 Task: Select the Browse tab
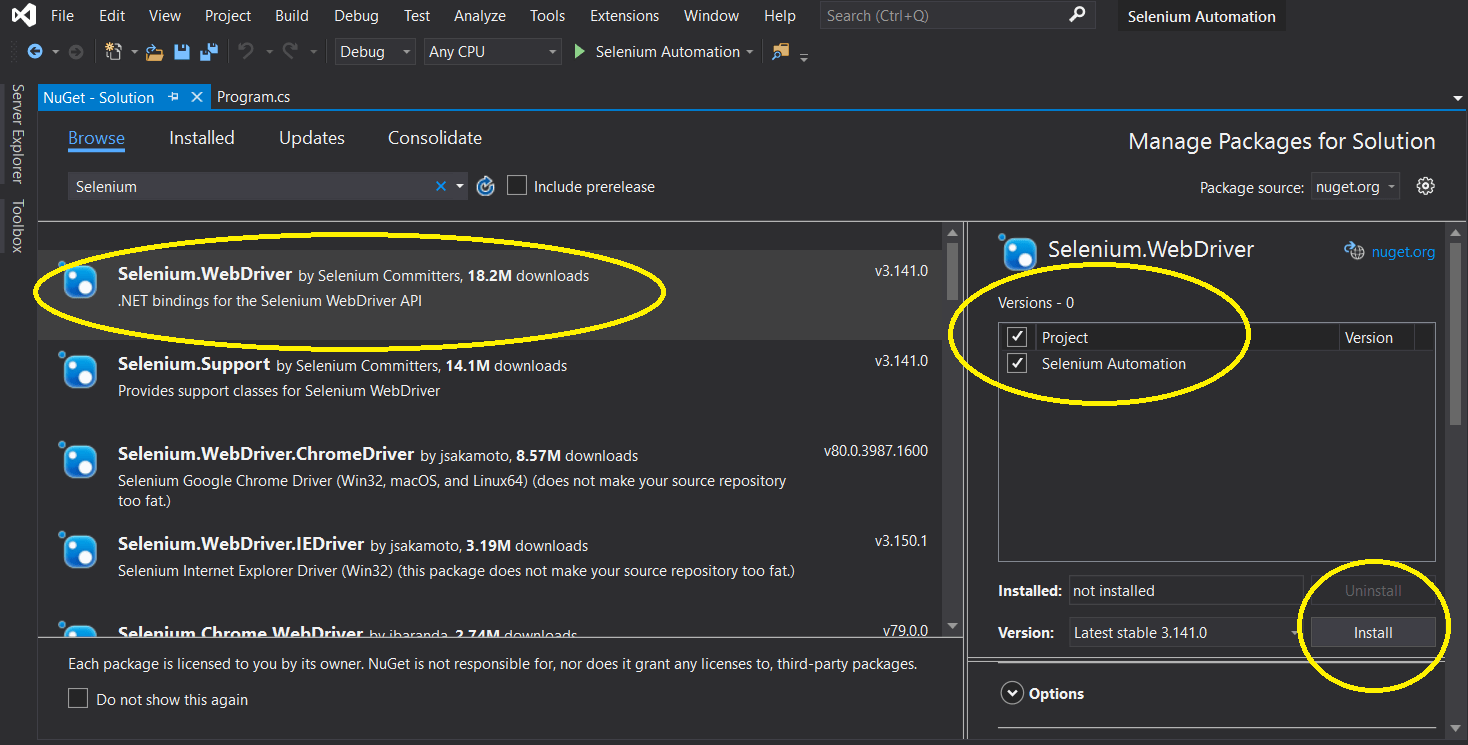(x=96, y=138)
